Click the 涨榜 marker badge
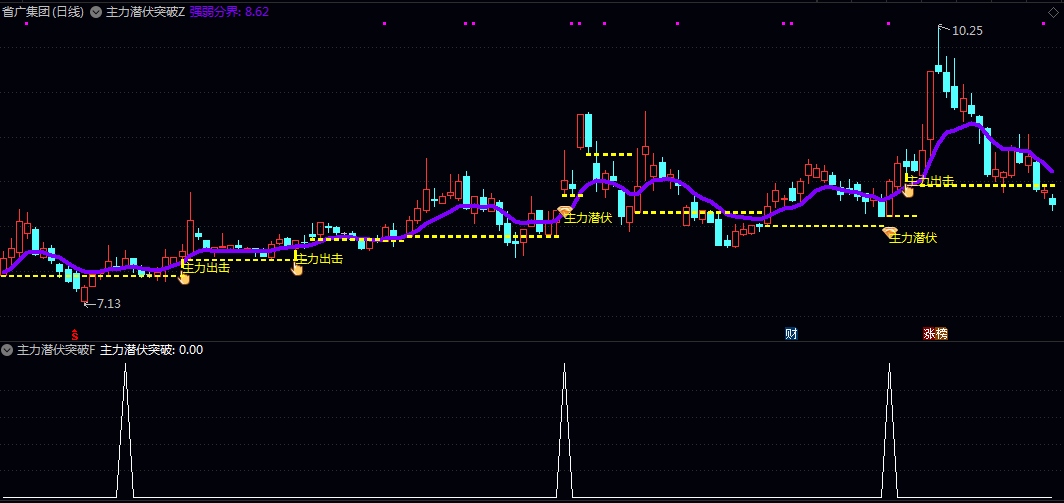Viewport: 1064px width, 503px height. point(935,333)
